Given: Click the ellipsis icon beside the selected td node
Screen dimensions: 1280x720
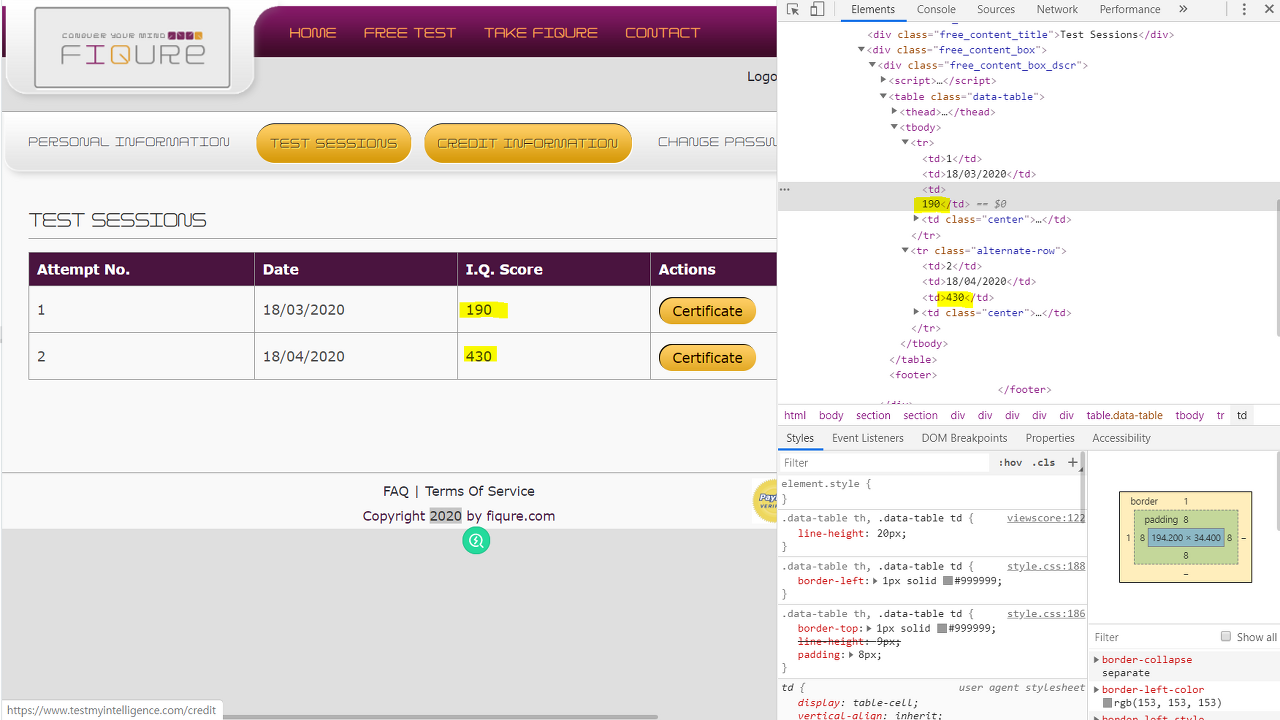Looking at the screenshot, I should [x=785, y=189].
